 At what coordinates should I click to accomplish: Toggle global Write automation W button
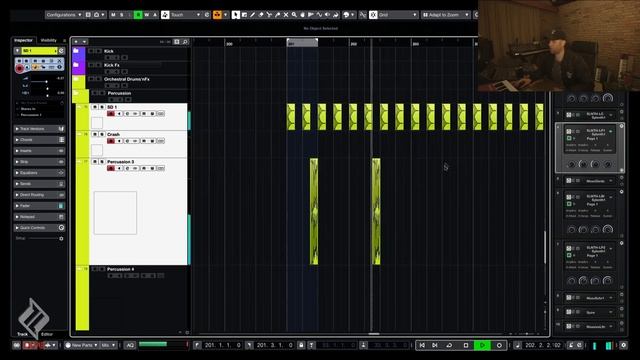(x=147, y=15)
